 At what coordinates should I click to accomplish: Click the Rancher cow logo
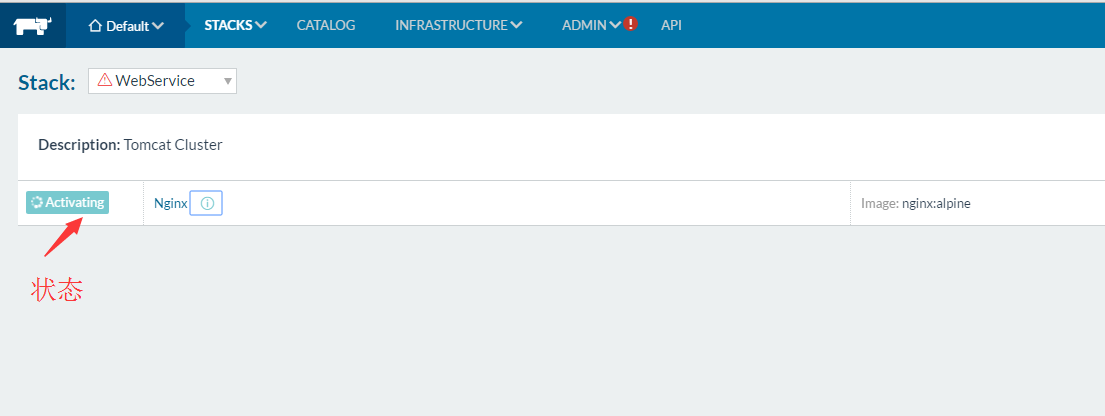(32, 26)
